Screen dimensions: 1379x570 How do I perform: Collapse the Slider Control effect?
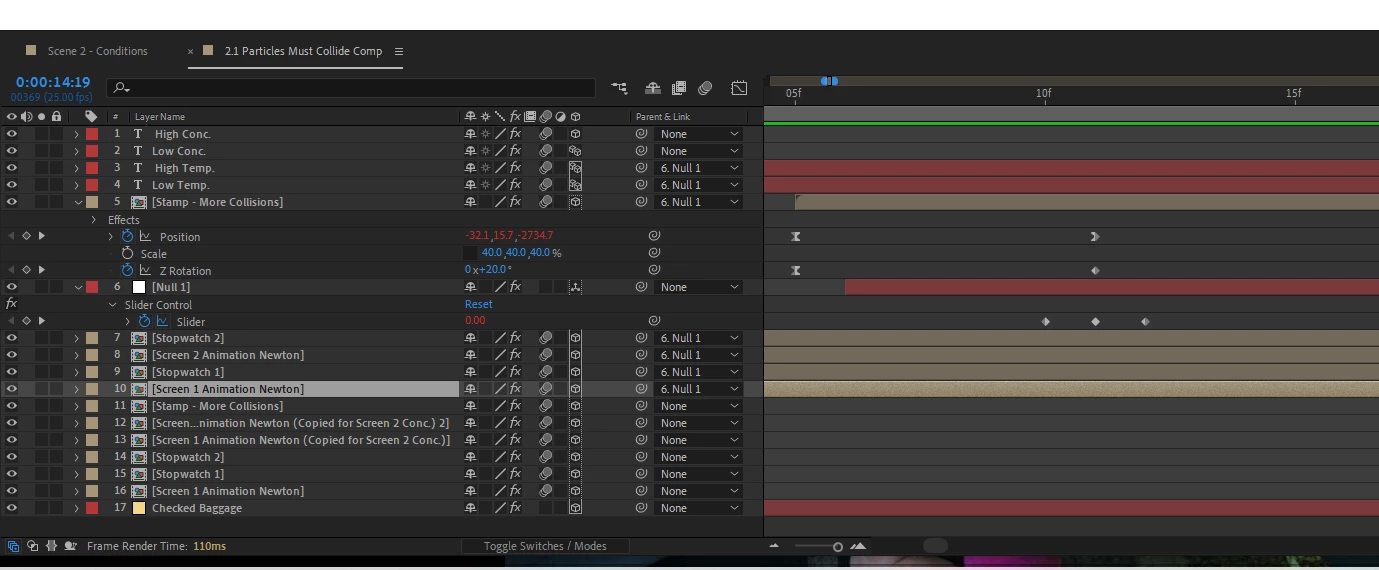111,304
